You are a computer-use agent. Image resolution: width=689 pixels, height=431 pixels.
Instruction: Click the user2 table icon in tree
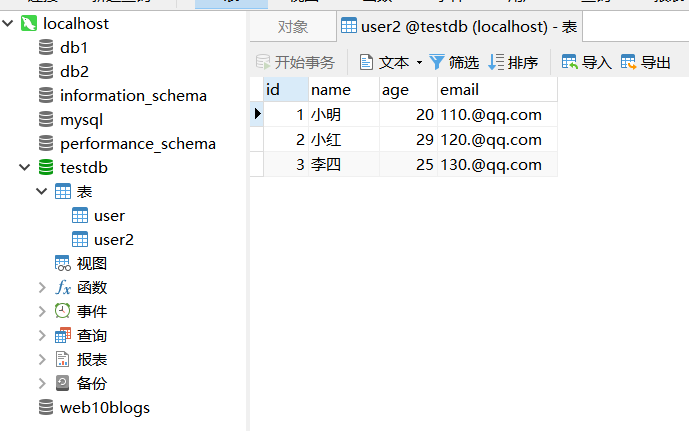tap(80, 240)
